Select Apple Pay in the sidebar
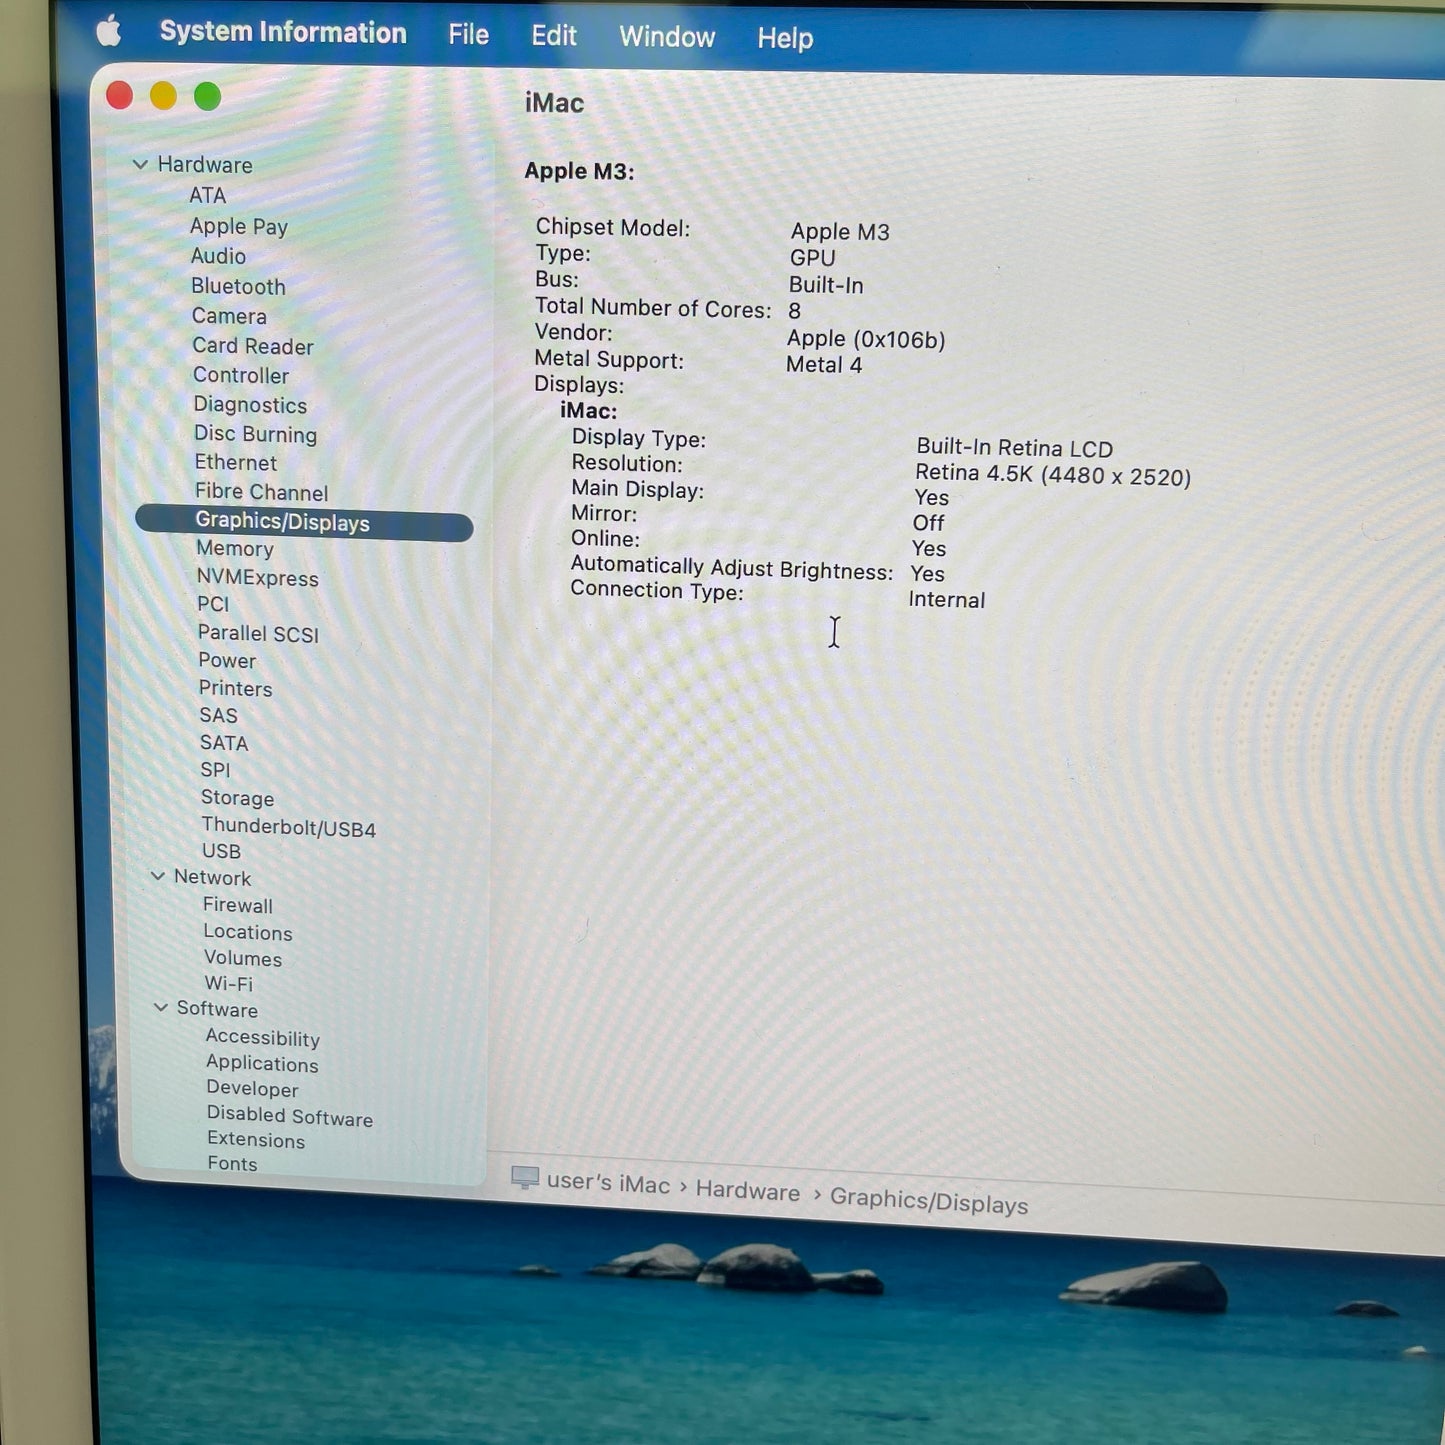 click(239, 226)
